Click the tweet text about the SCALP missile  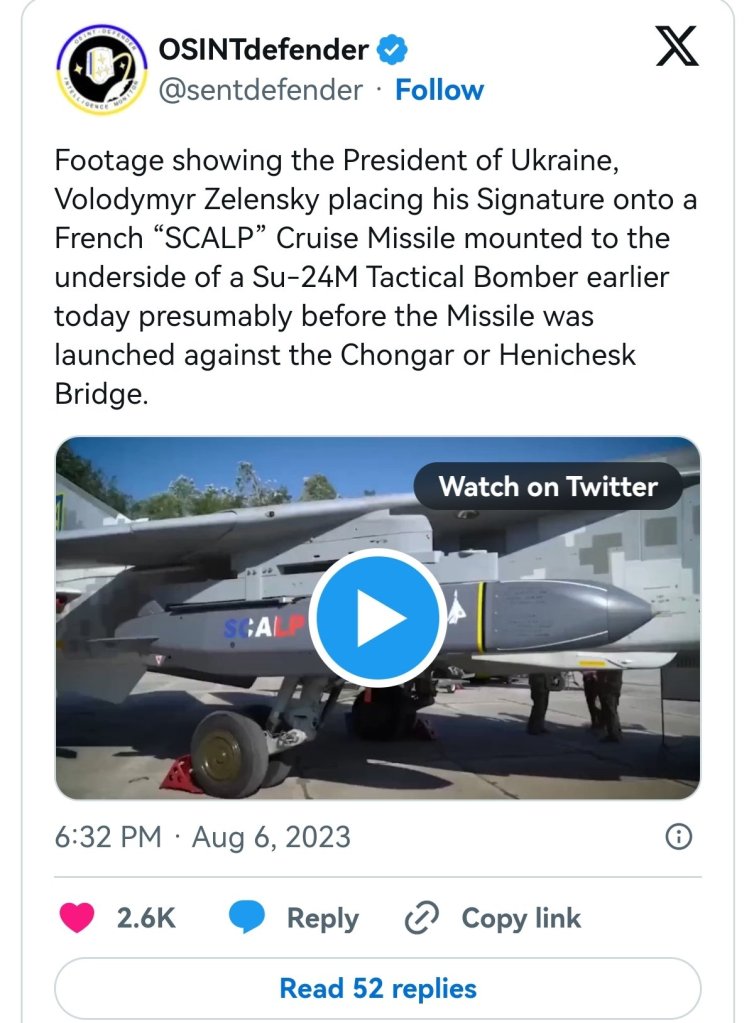[x=376, y=277]
